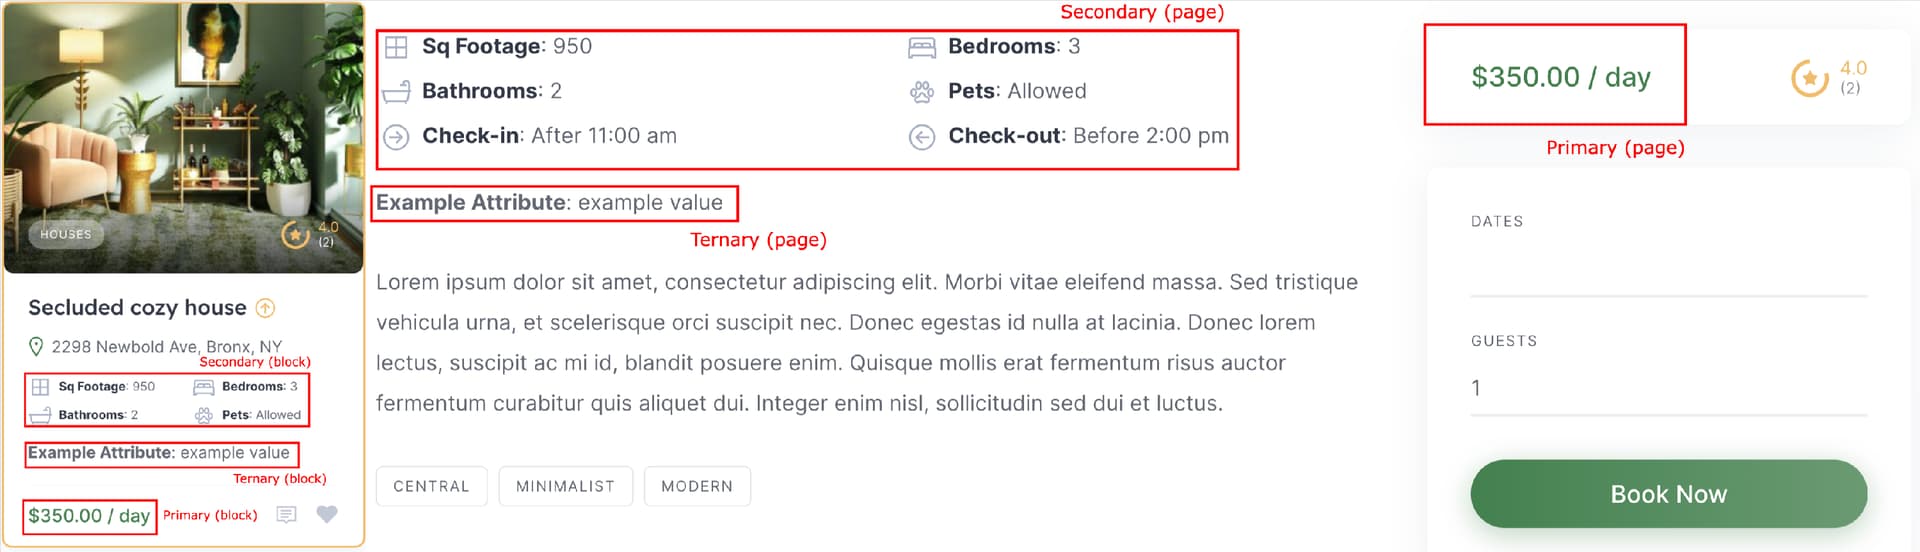Click the heart favorite icon on the listing card
The width and height of the screenshot is (1920, 552).
point(327,514)
